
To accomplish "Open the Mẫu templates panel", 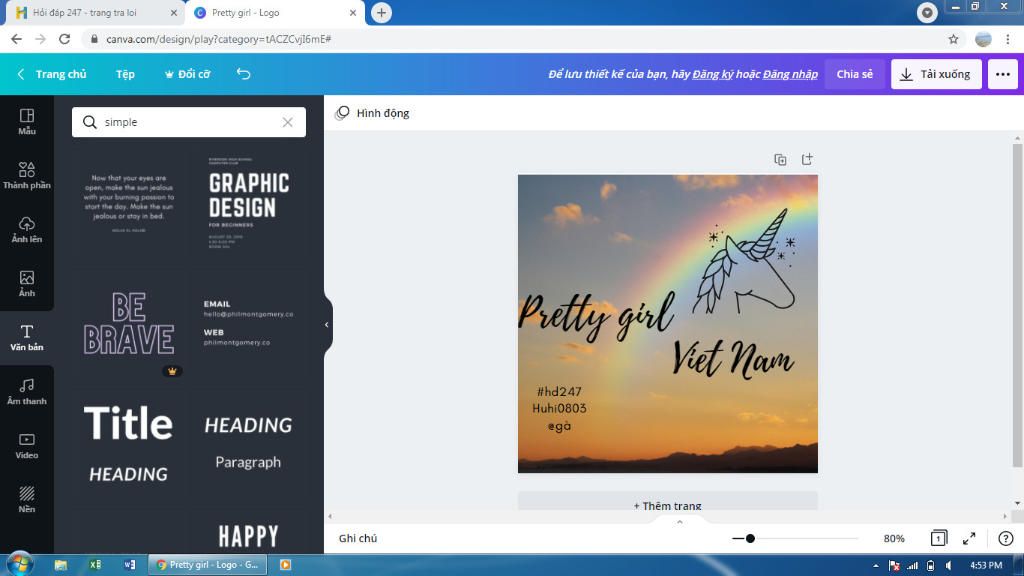I will click(x=27, y=122).
